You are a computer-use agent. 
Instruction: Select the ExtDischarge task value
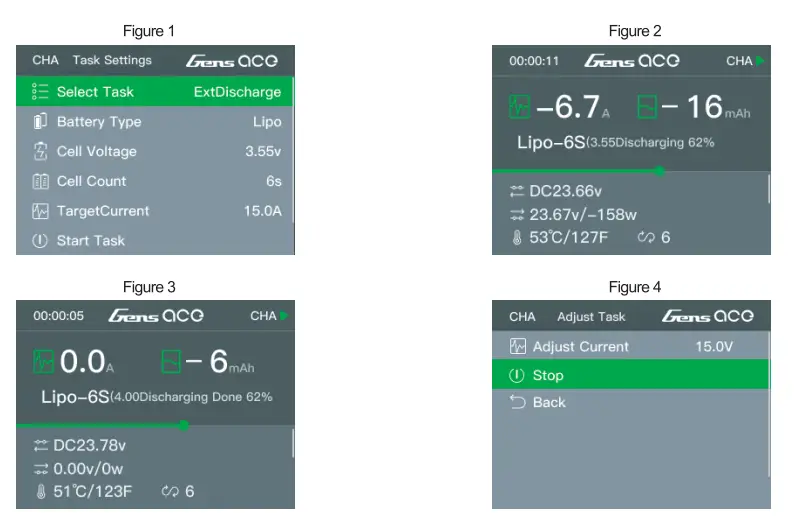tap(237, 92)
